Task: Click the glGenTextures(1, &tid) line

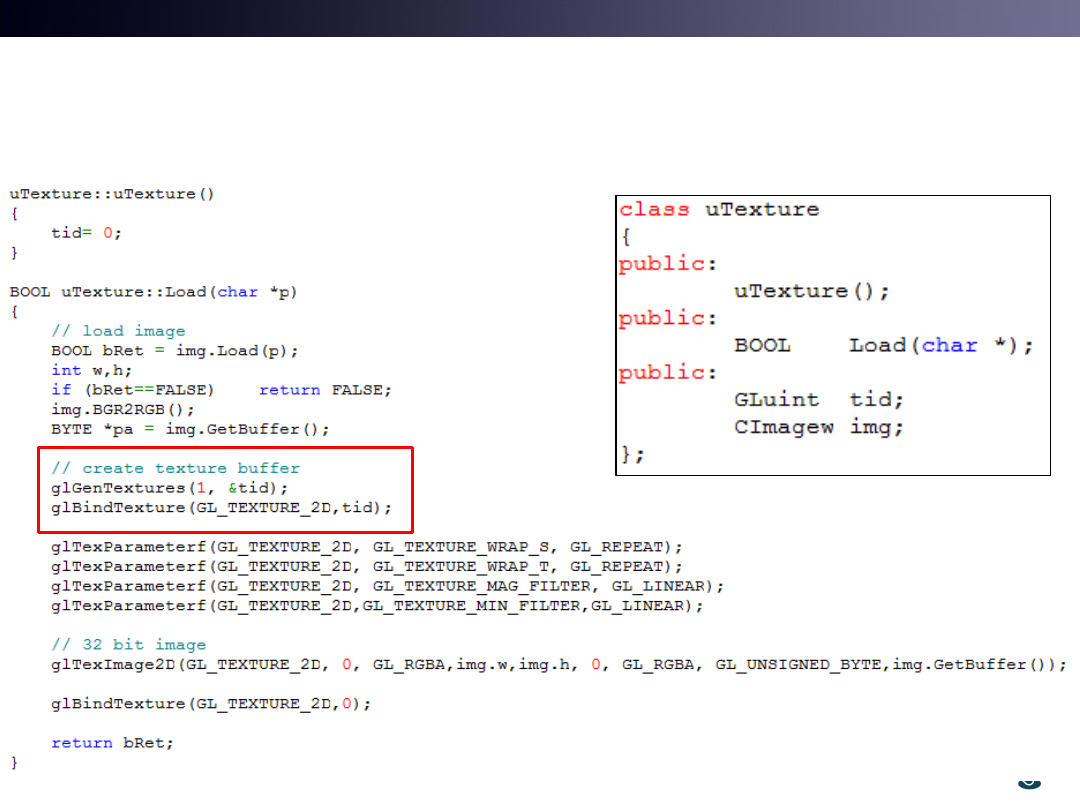Action: (169, 488)
